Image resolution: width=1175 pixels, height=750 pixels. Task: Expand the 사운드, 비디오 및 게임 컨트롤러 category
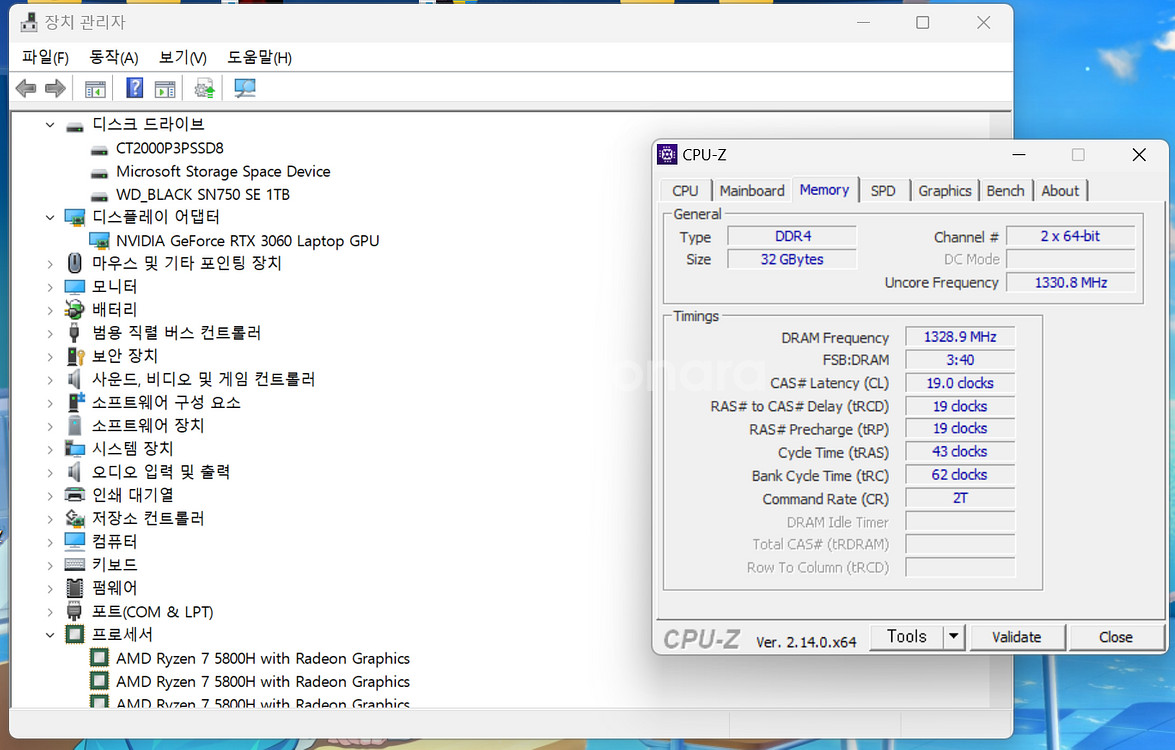pyautogui.click(x=49, y=380)
